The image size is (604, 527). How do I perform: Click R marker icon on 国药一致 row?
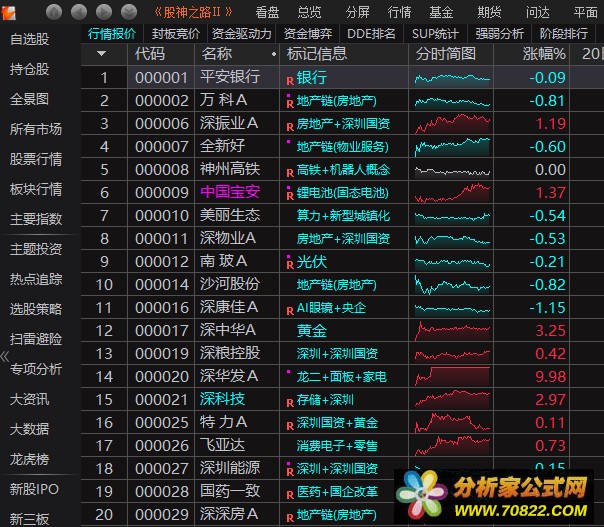pos(290,495)
